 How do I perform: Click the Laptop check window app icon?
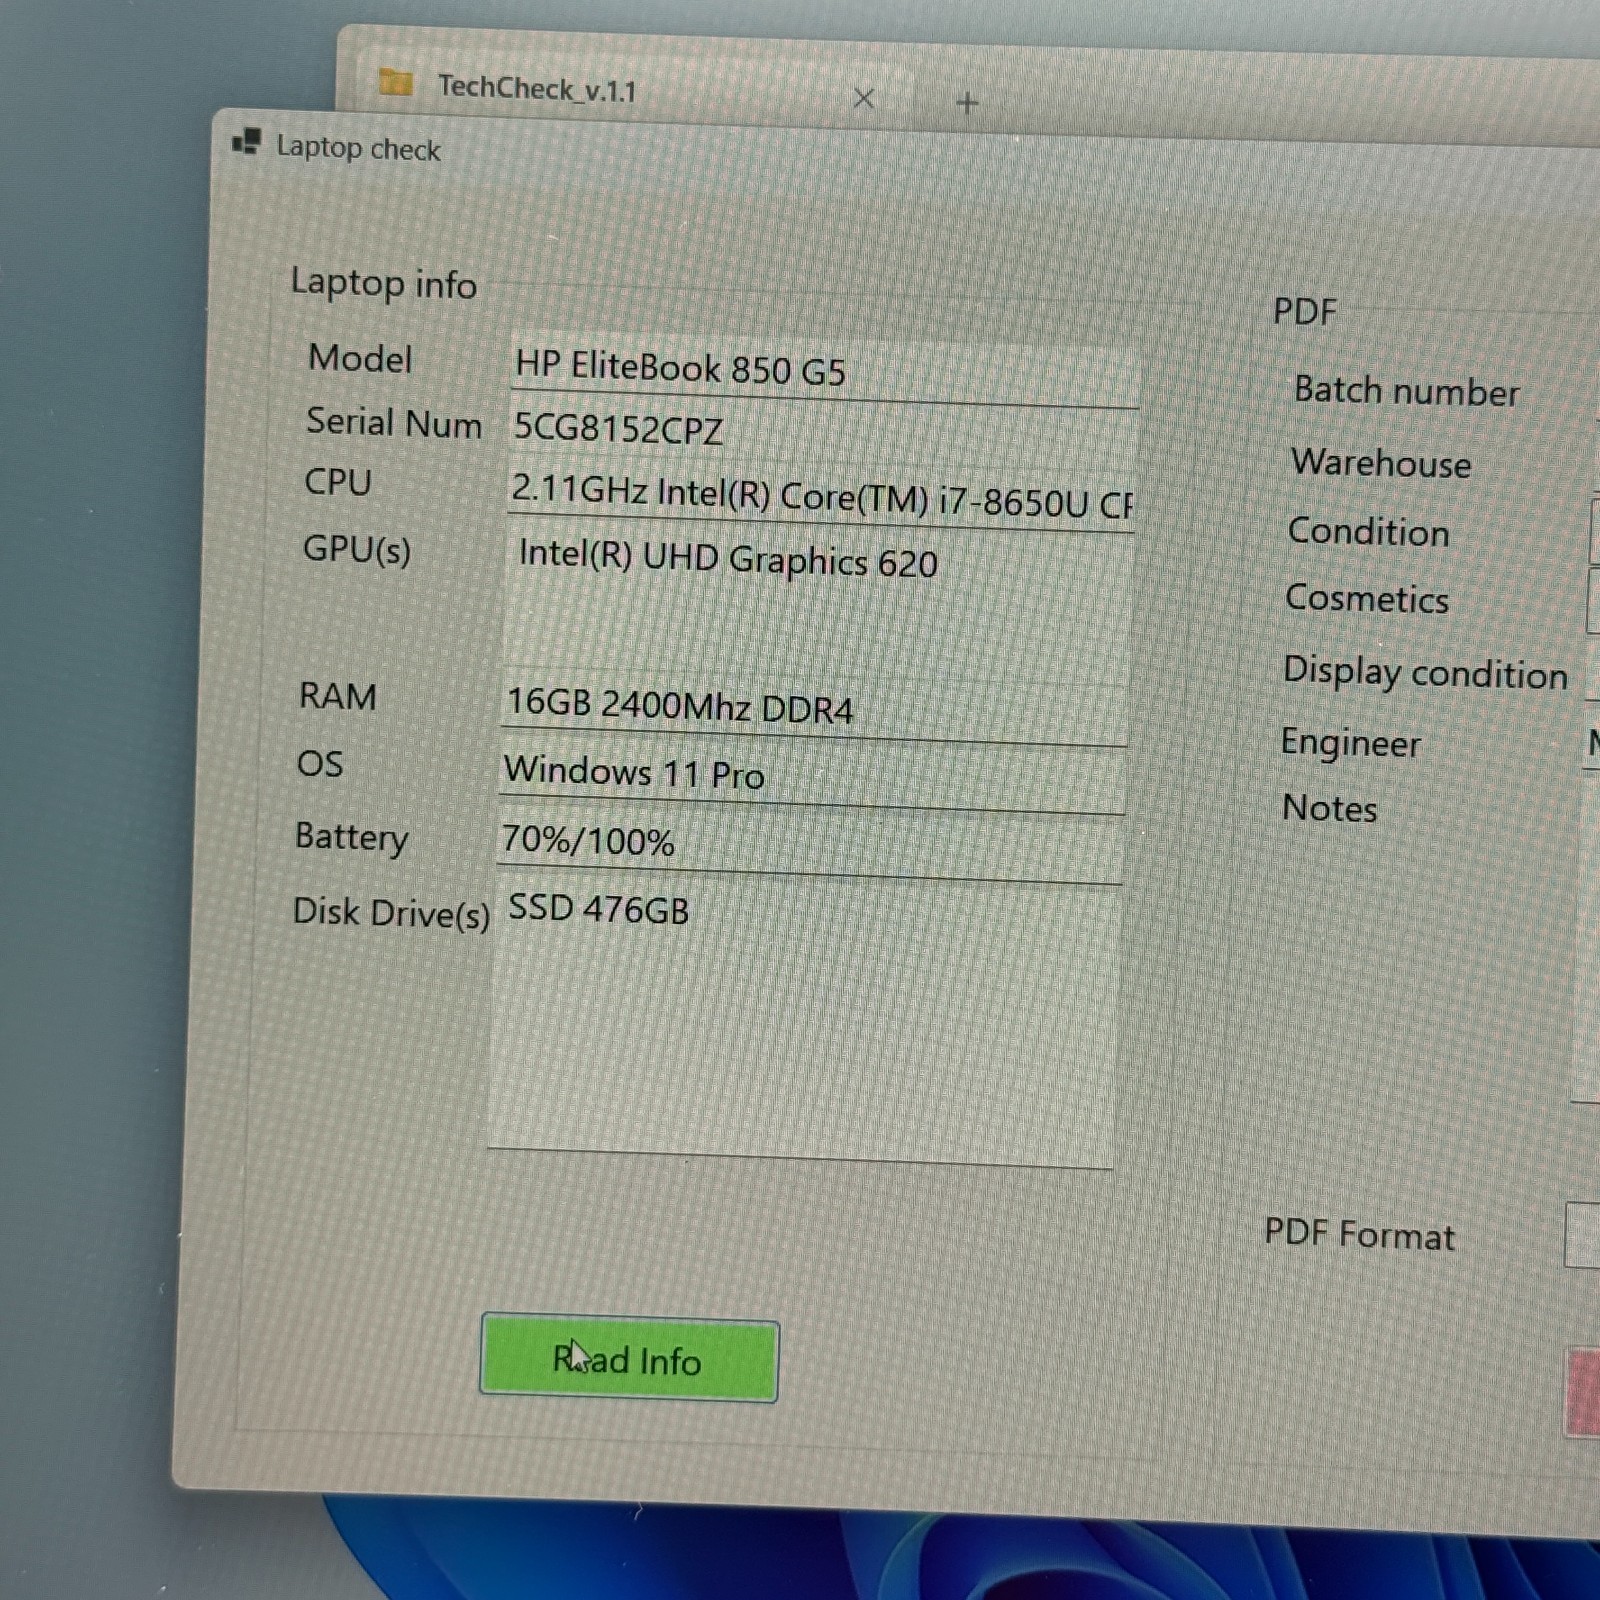pyautogui.click(x=247, y=143)
